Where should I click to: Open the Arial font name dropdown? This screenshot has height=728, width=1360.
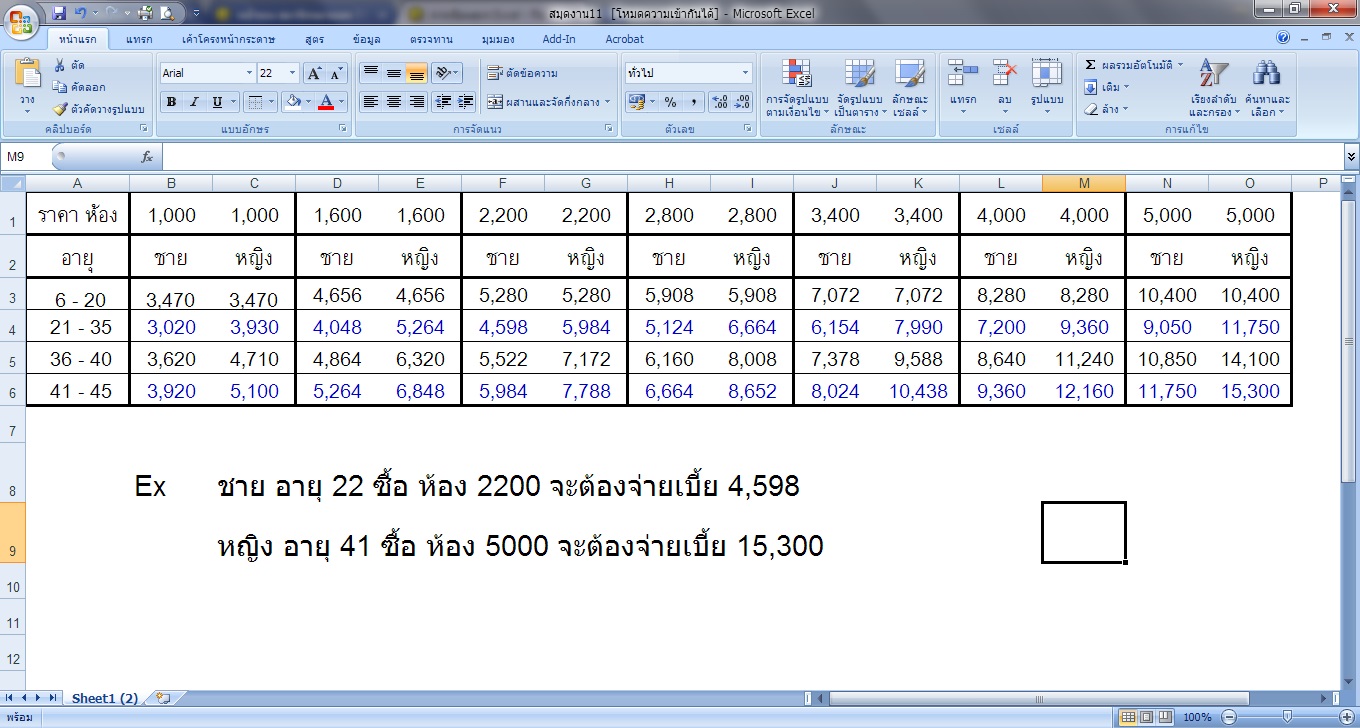point(249,73)
